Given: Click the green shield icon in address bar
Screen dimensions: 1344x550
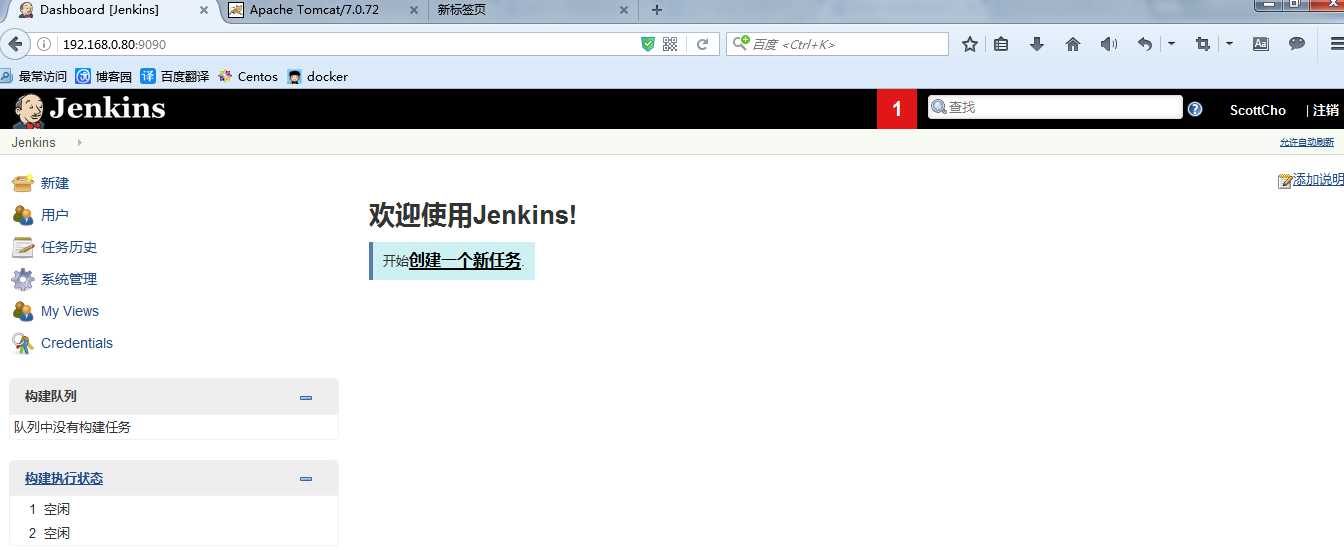Looking at the screenshot, I should [x=648, y=44].
